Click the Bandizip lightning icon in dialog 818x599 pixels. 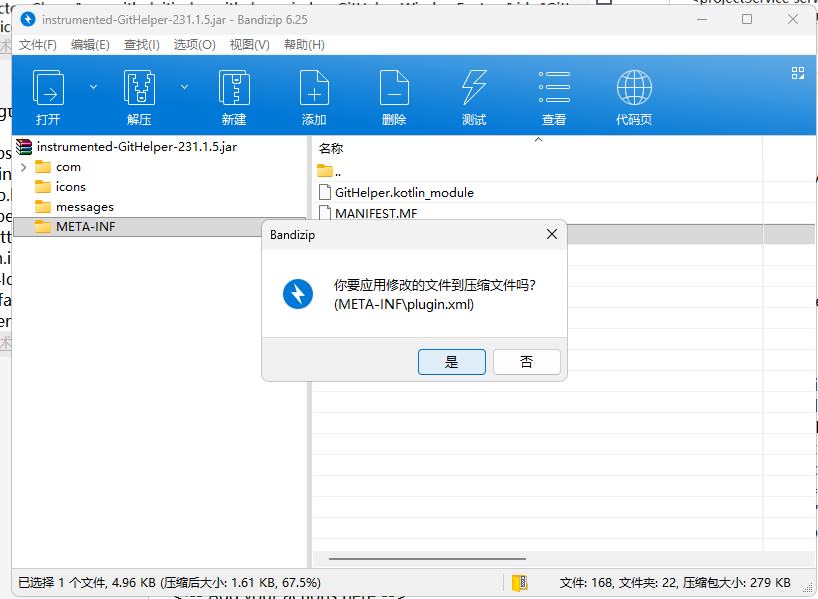298,294
